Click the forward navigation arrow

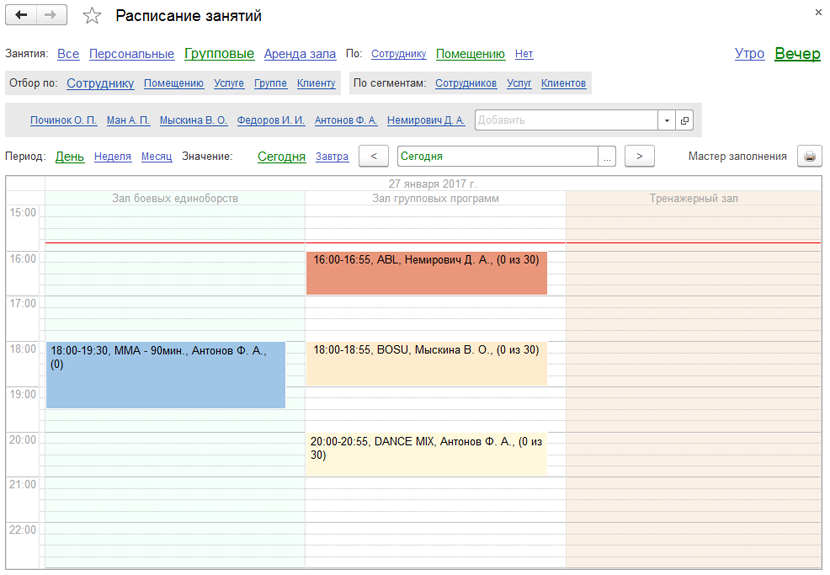coord(52,15)
